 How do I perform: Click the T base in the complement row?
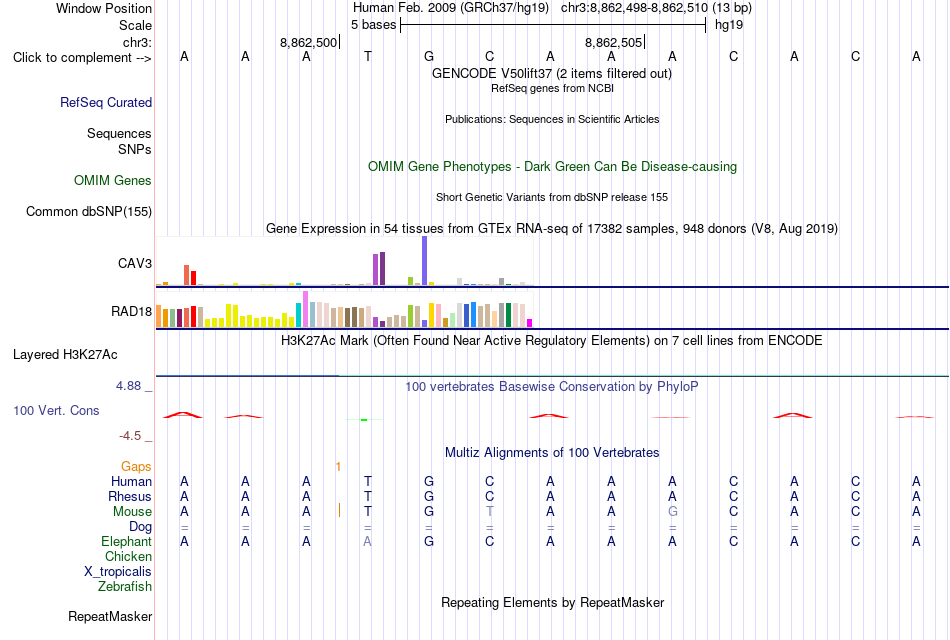pos(367,57)
